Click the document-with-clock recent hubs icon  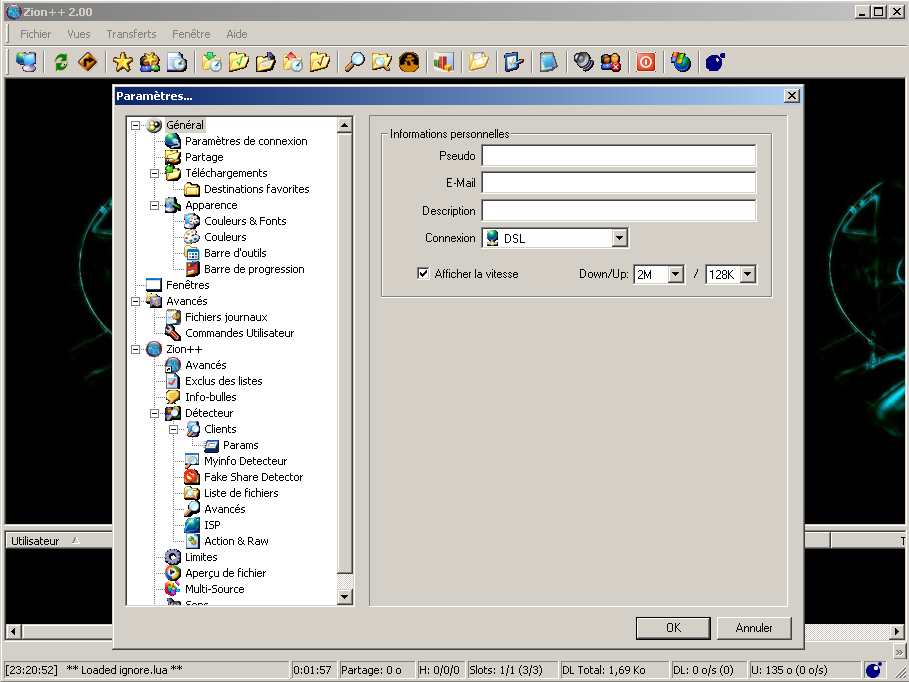[177, 62]
